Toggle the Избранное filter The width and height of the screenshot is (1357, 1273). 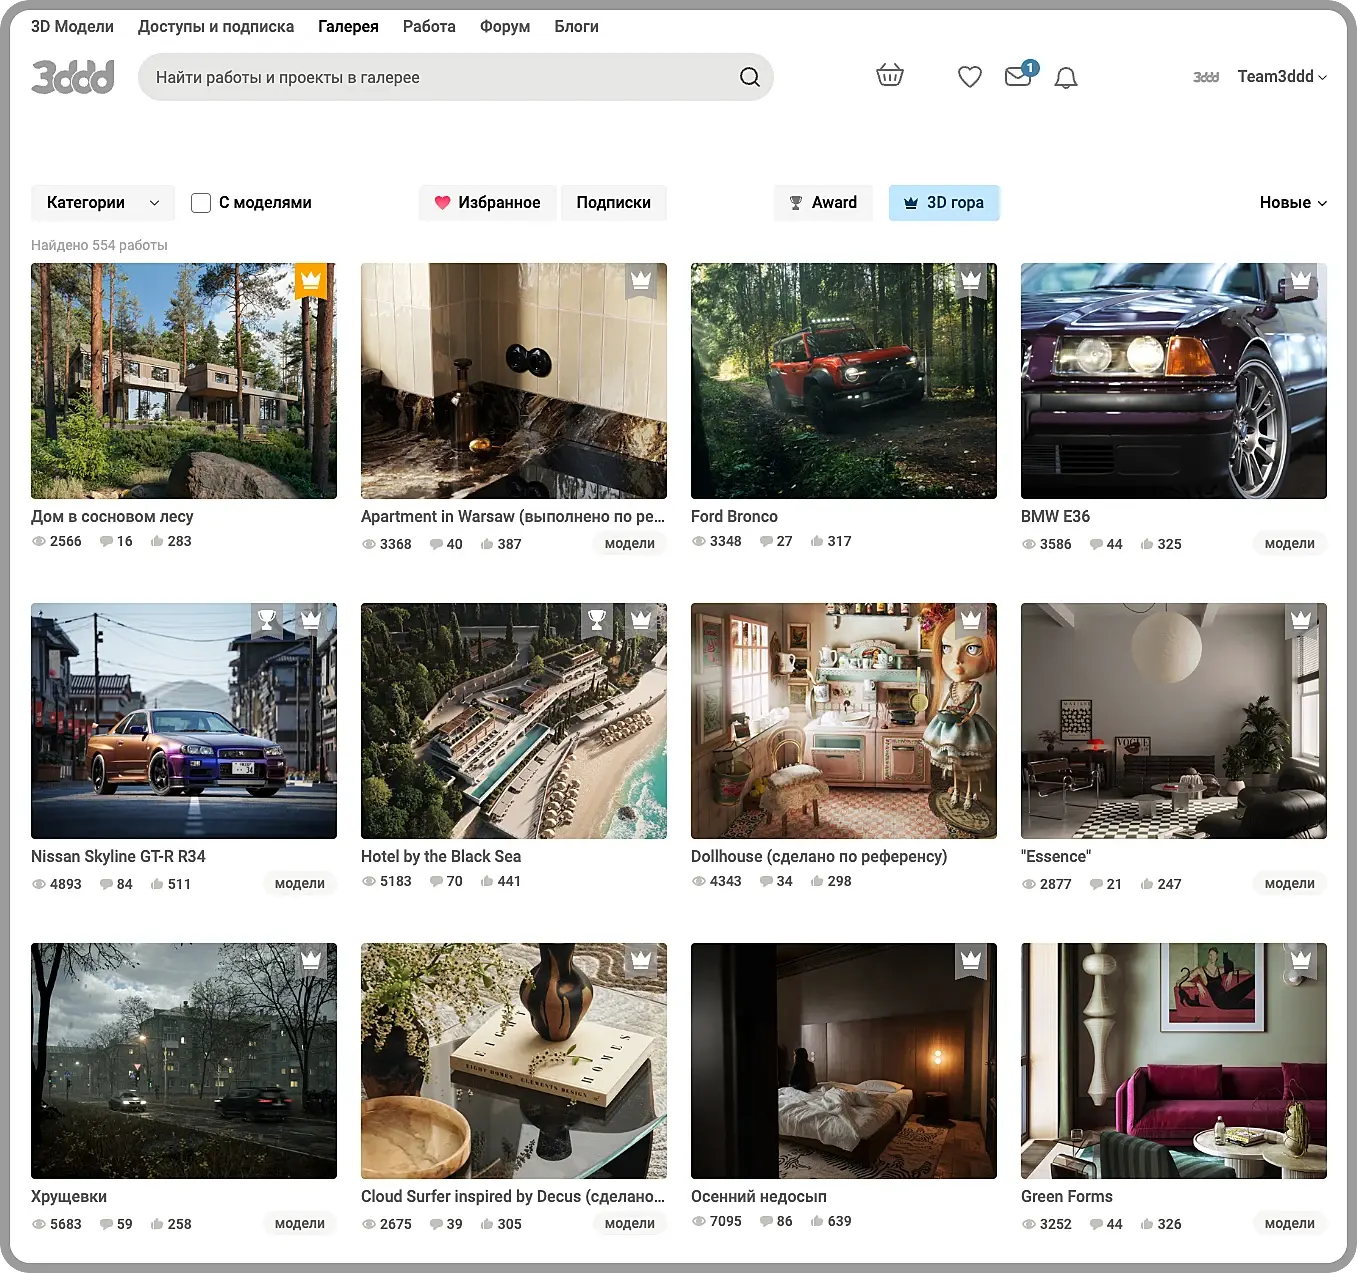click(488, 203)
